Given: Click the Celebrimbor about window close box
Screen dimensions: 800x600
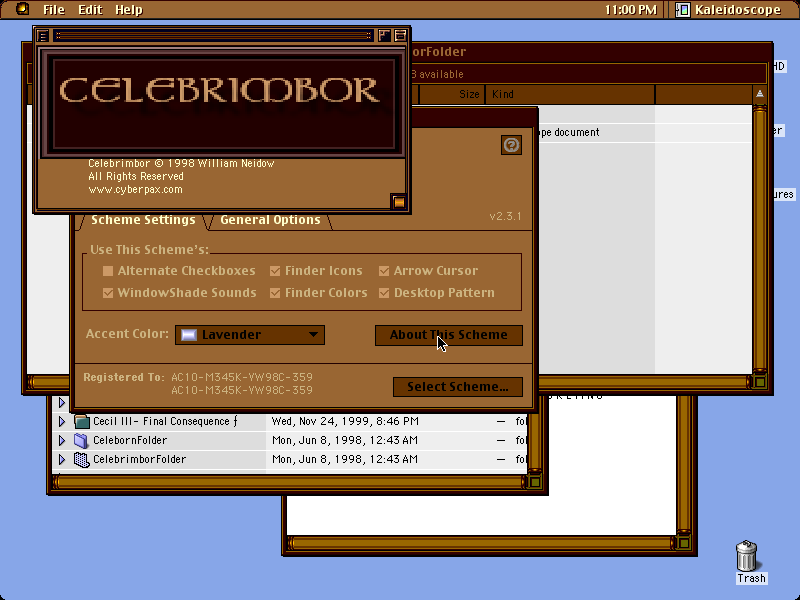Looking at the screenshot, I should [x=43, y=36].
